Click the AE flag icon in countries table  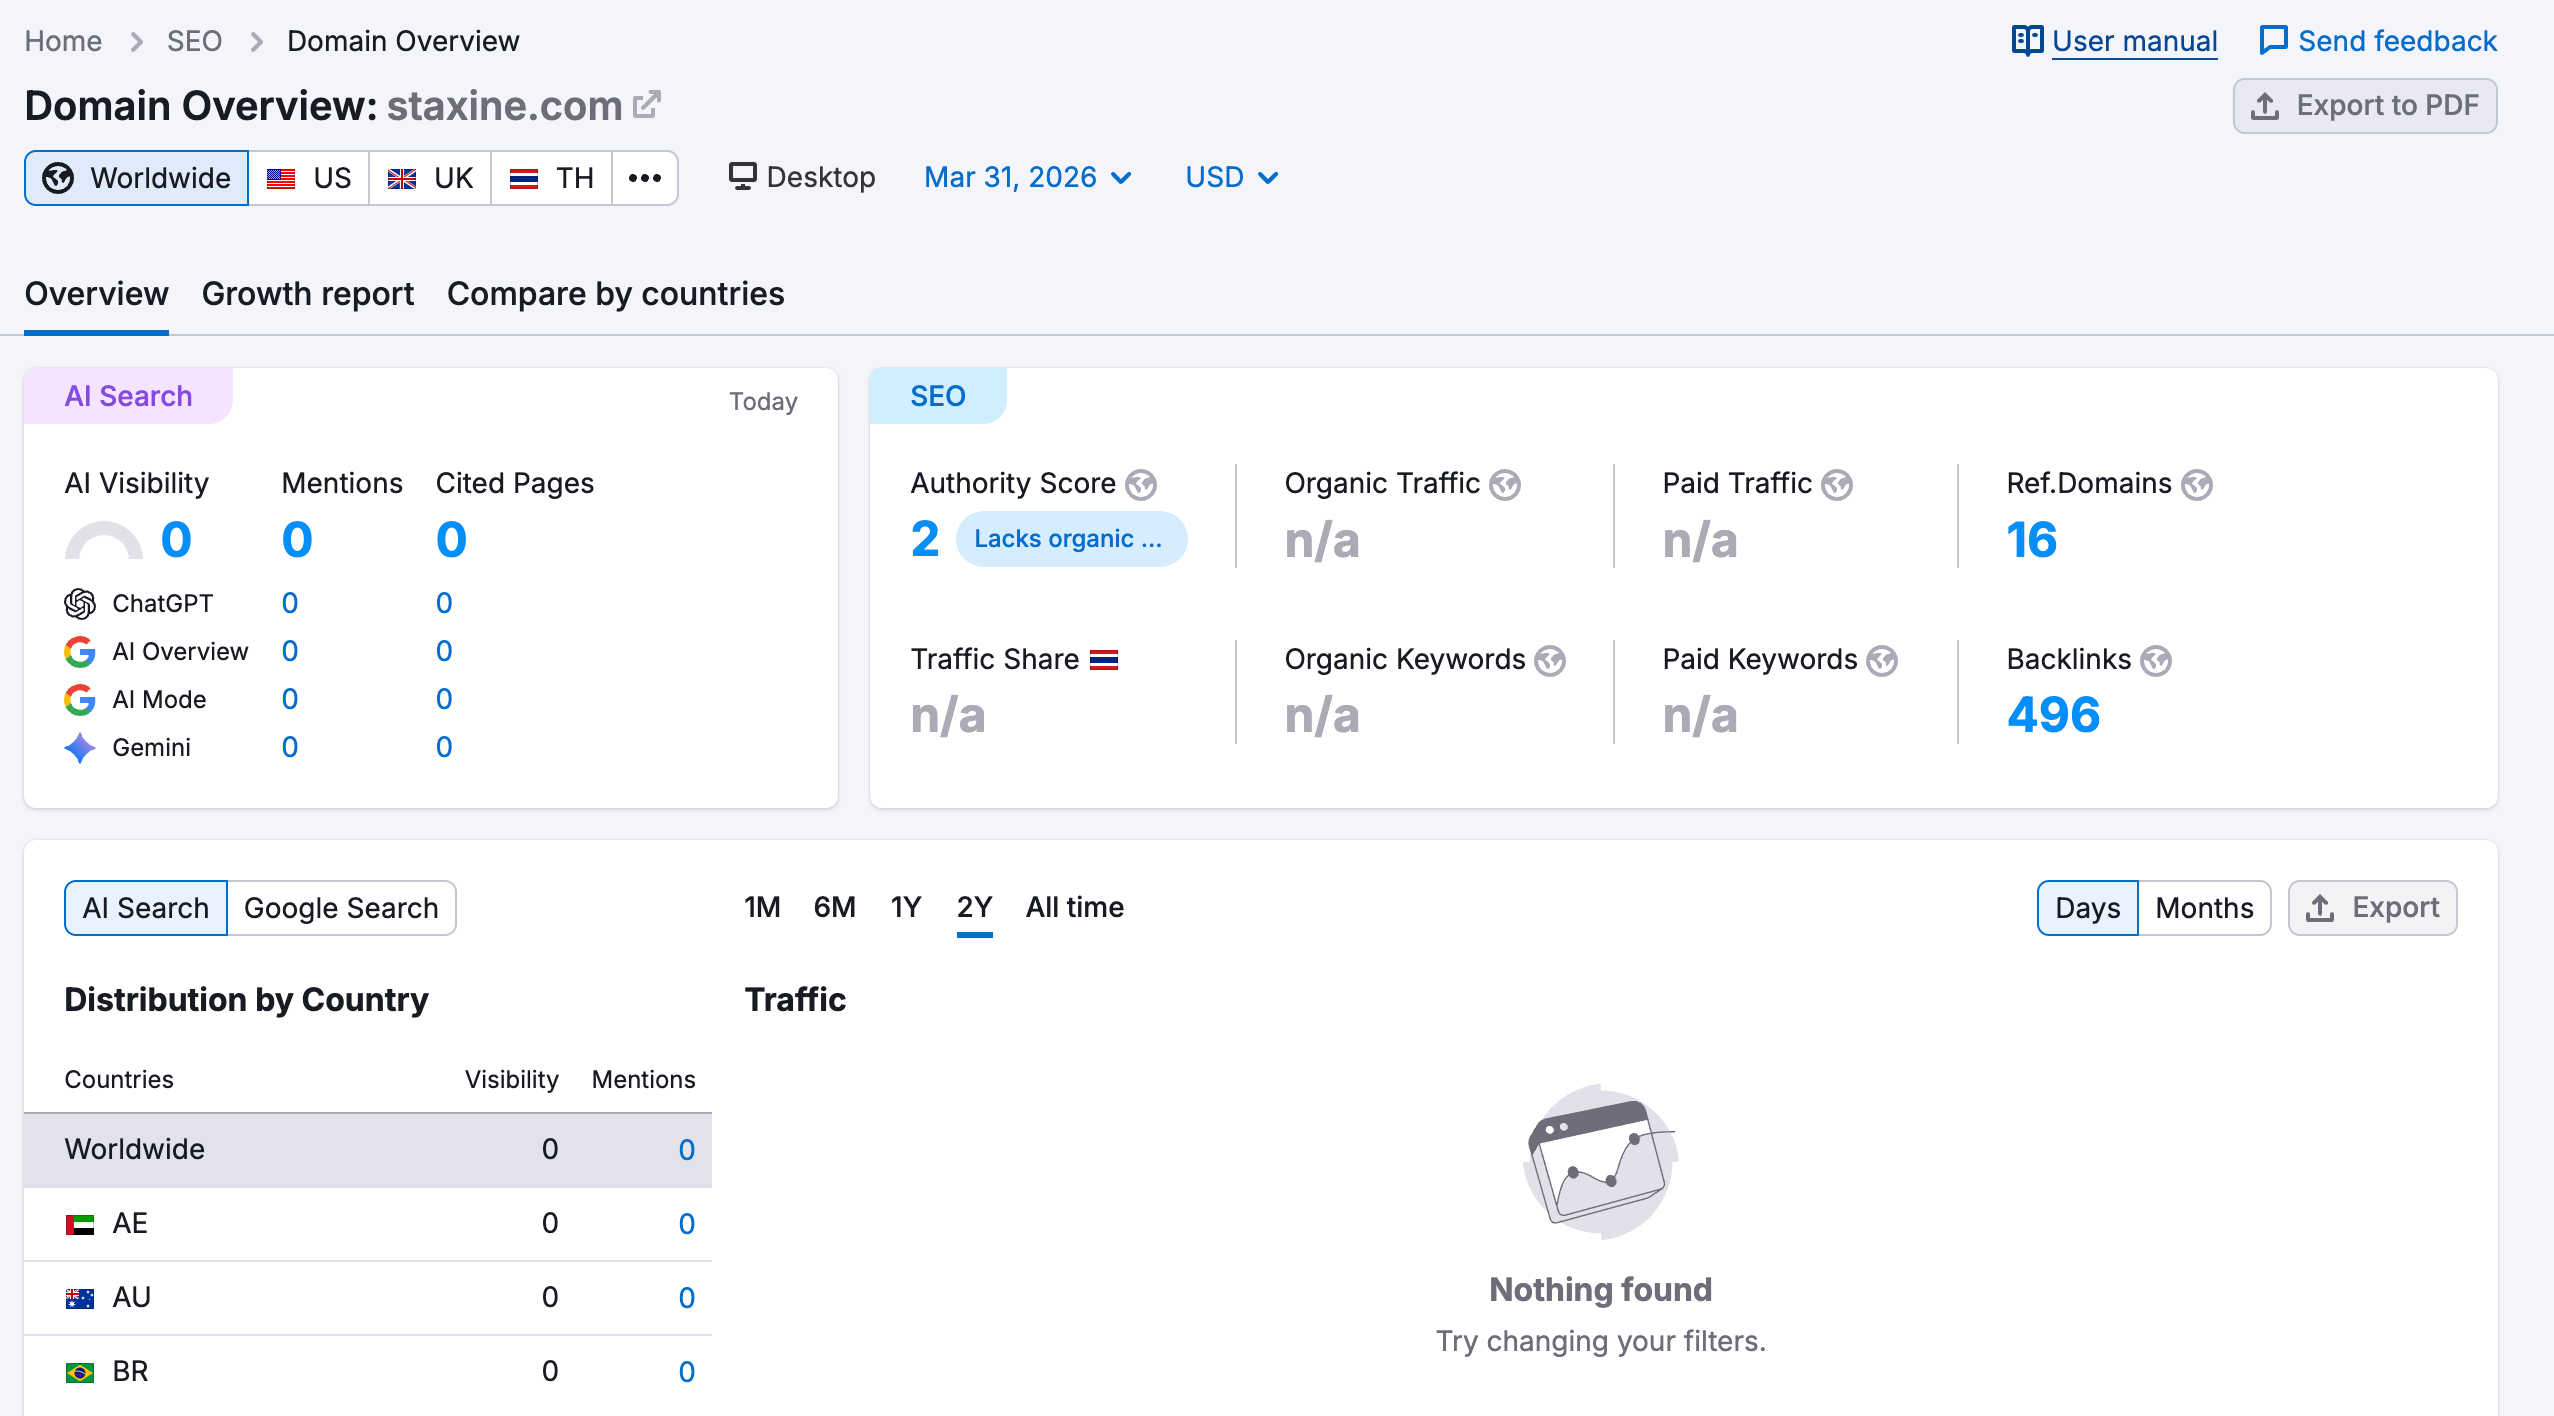tap(80, 1224)
